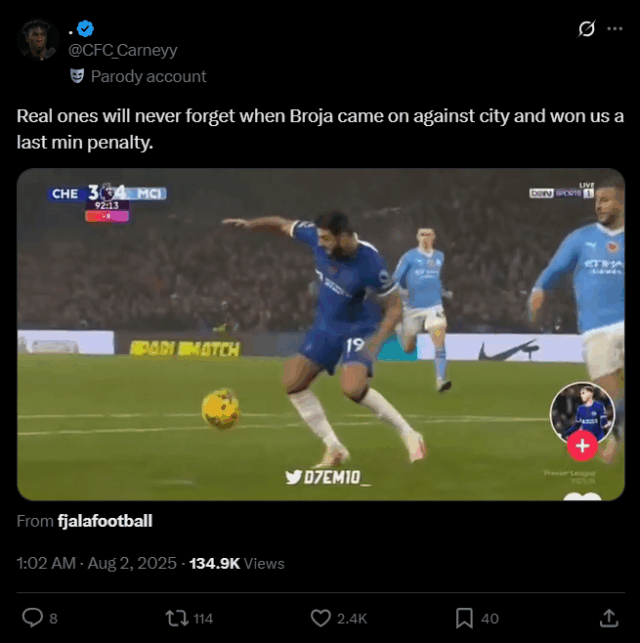Screen dimensions: 640x643
Task: Open the @CFC_Carneyy handle link
Action: pos(123,50)
